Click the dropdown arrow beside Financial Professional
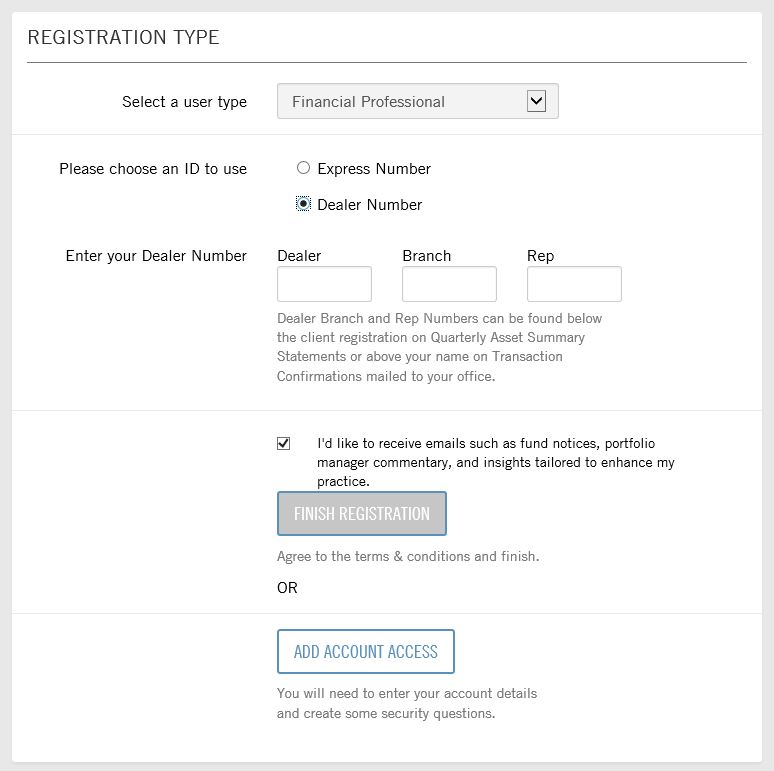 536,101
